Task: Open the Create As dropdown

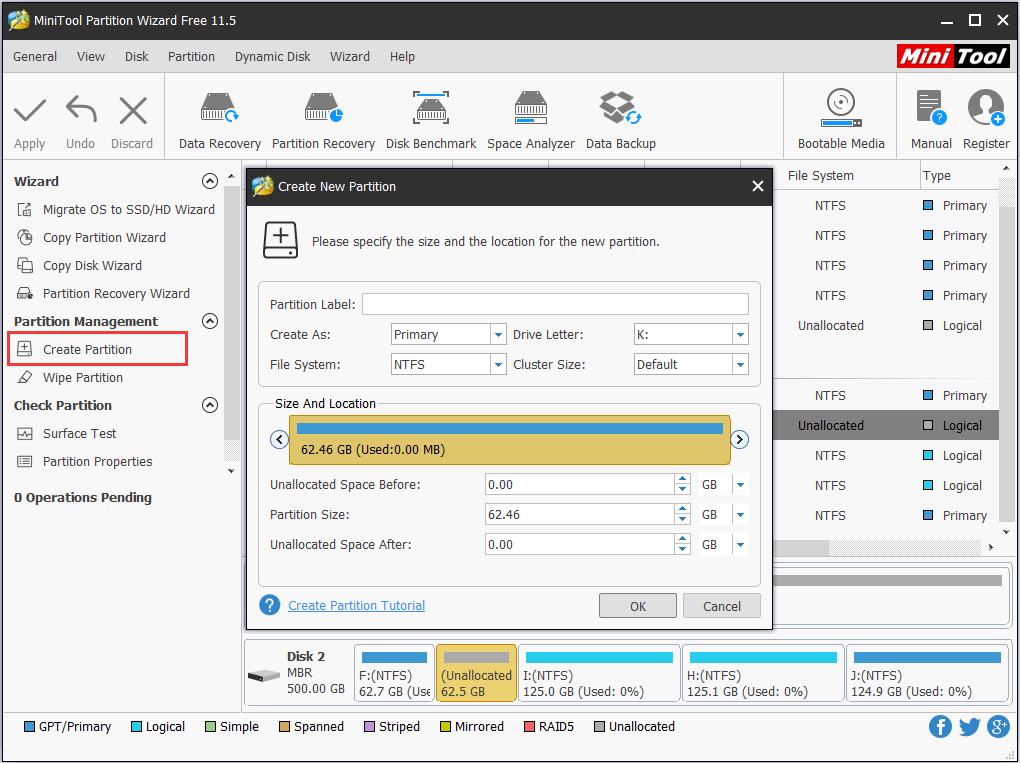Action: pyautogui.click(x=498, y=334)
